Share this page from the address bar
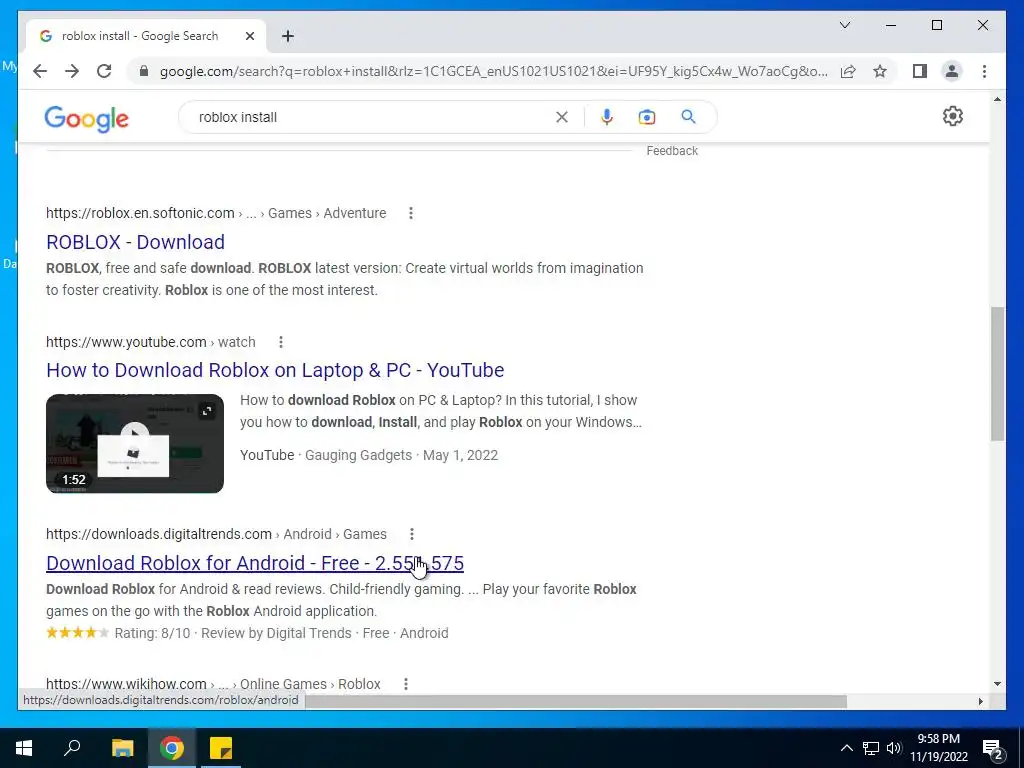The height and width of the screenshot is (768, 1024). (848, 71)
